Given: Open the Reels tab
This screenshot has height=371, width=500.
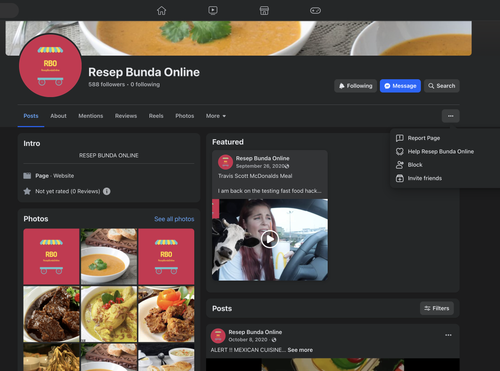Looking at the screenshot, I should tap(156, 116).
